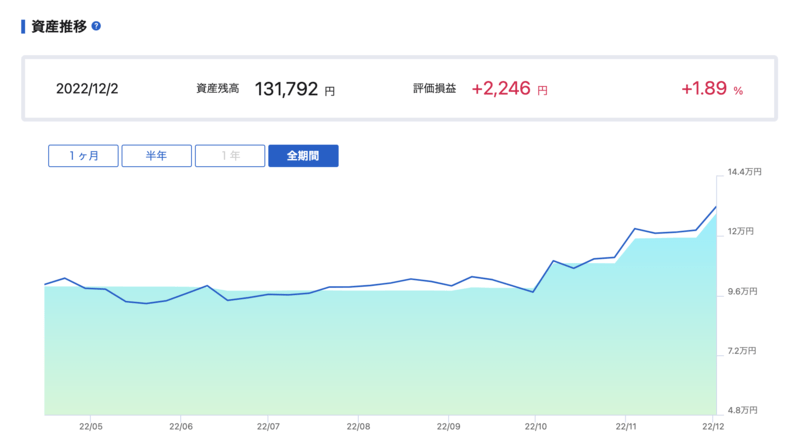Select the disabled 1年 period button
800x446 pixels.
point(230,156)
